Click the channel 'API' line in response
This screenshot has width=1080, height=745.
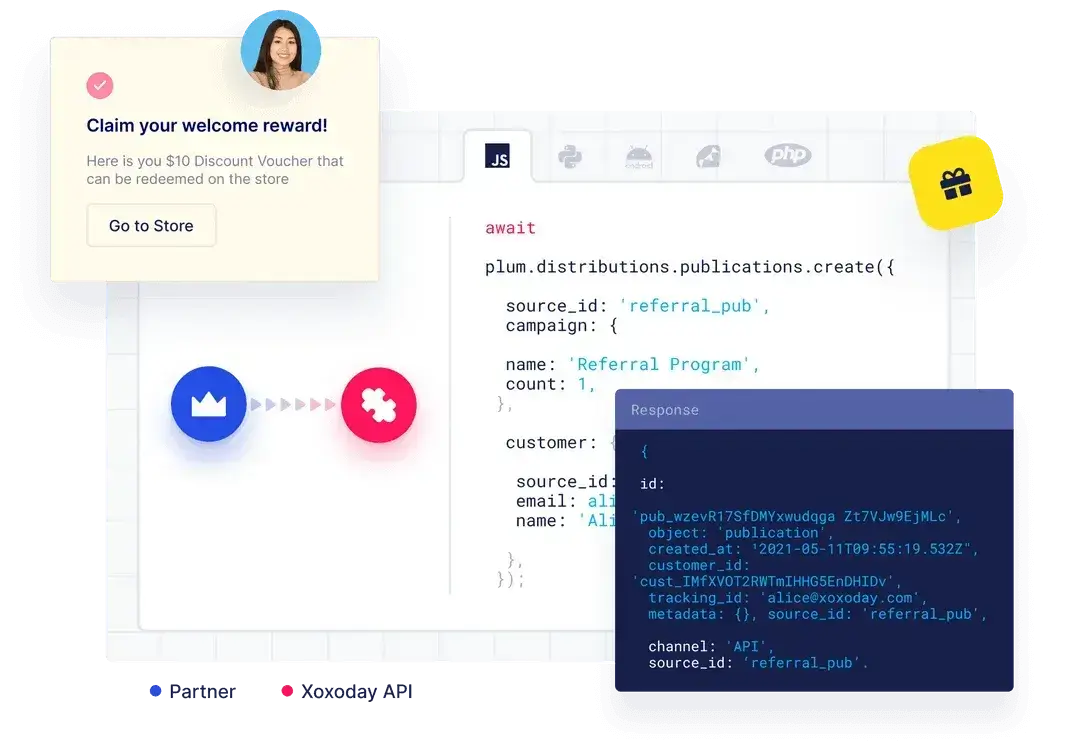pos(710,647)
